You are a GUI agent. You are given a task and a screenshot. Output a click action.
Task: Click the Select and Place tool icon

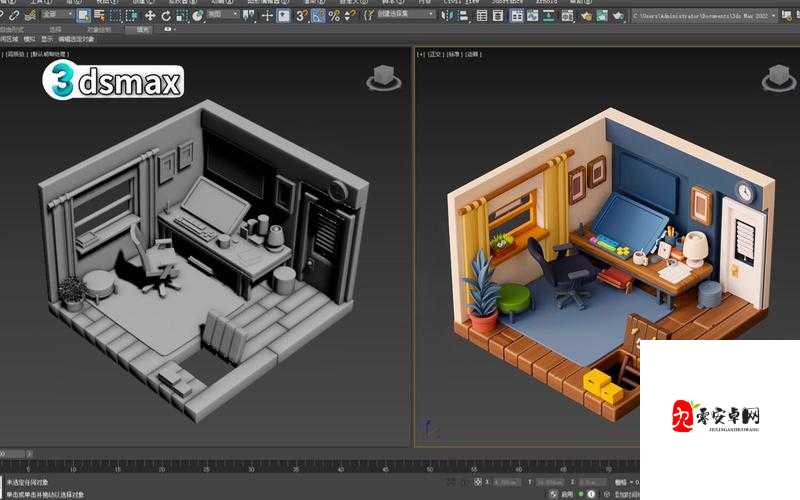[197, 16]
